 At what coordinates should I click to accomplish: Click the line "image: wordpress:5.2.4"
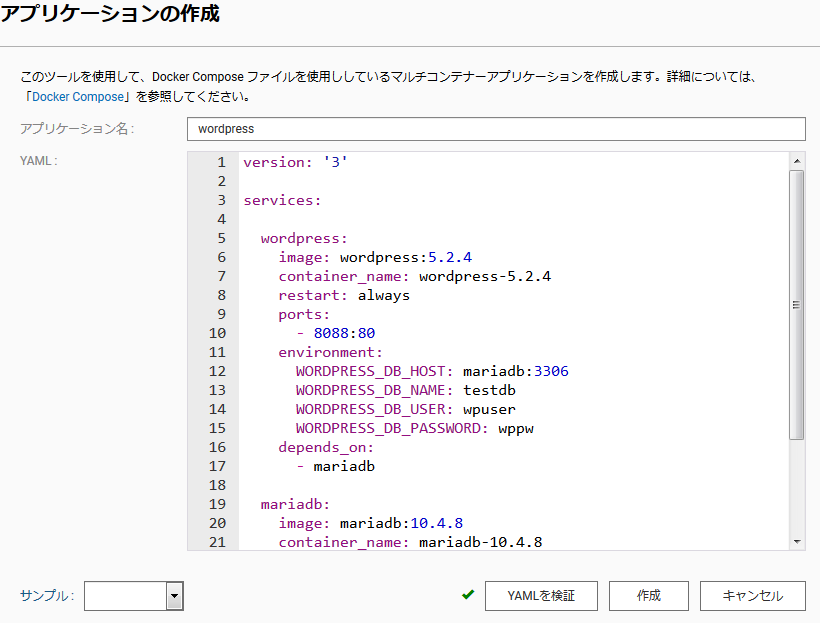click(375, 257)
